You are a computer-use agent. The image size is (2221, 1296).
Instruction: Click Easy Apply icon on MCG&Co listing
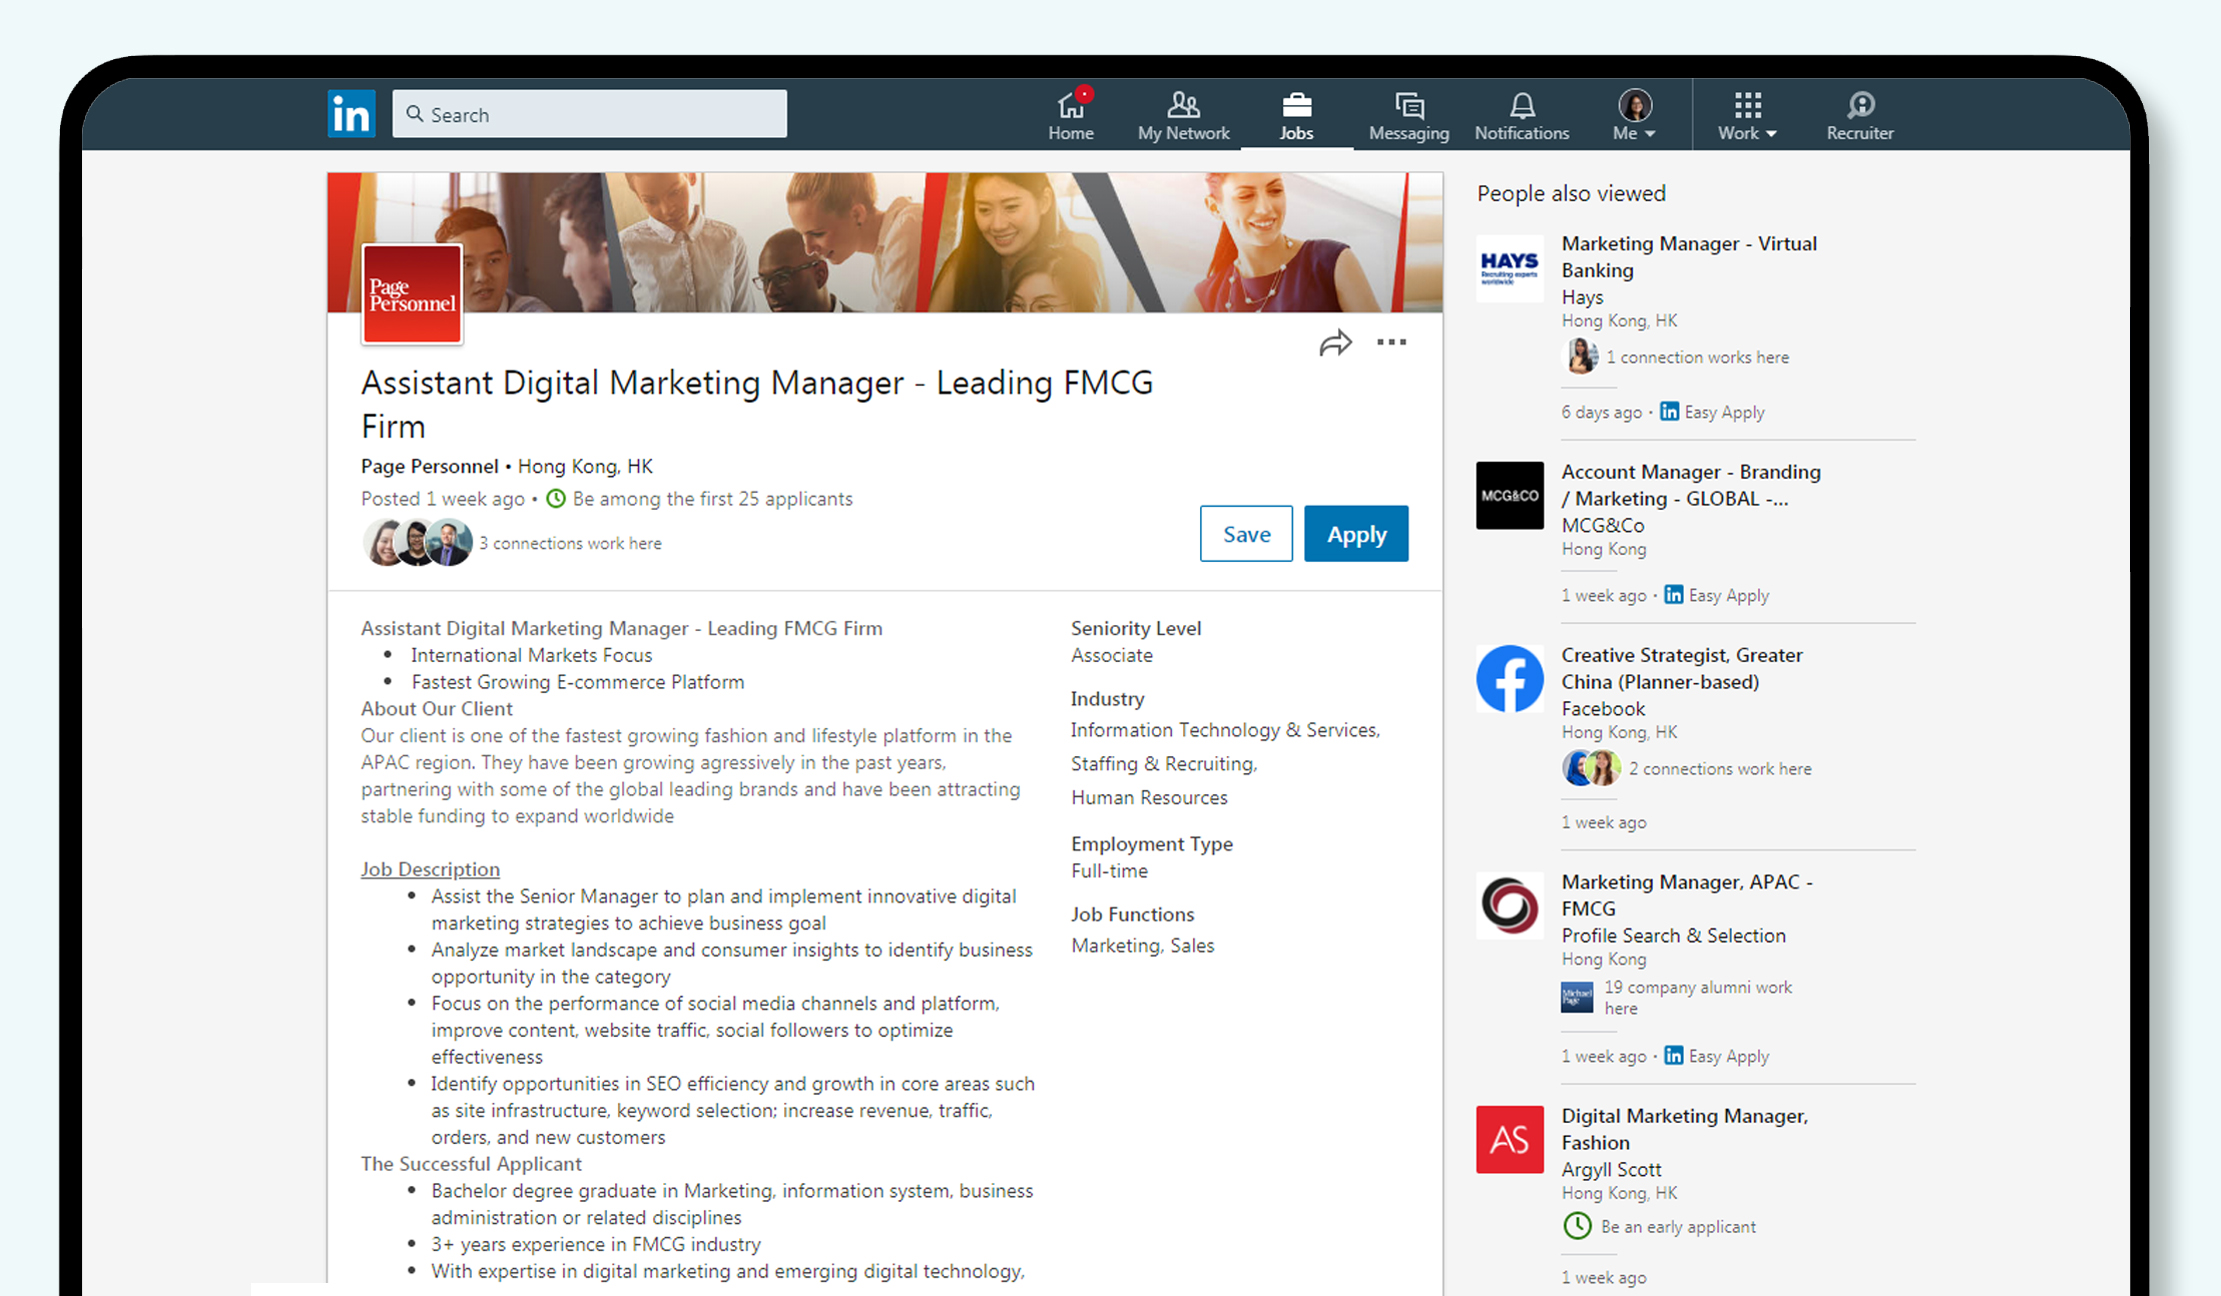coord(1673,594)
